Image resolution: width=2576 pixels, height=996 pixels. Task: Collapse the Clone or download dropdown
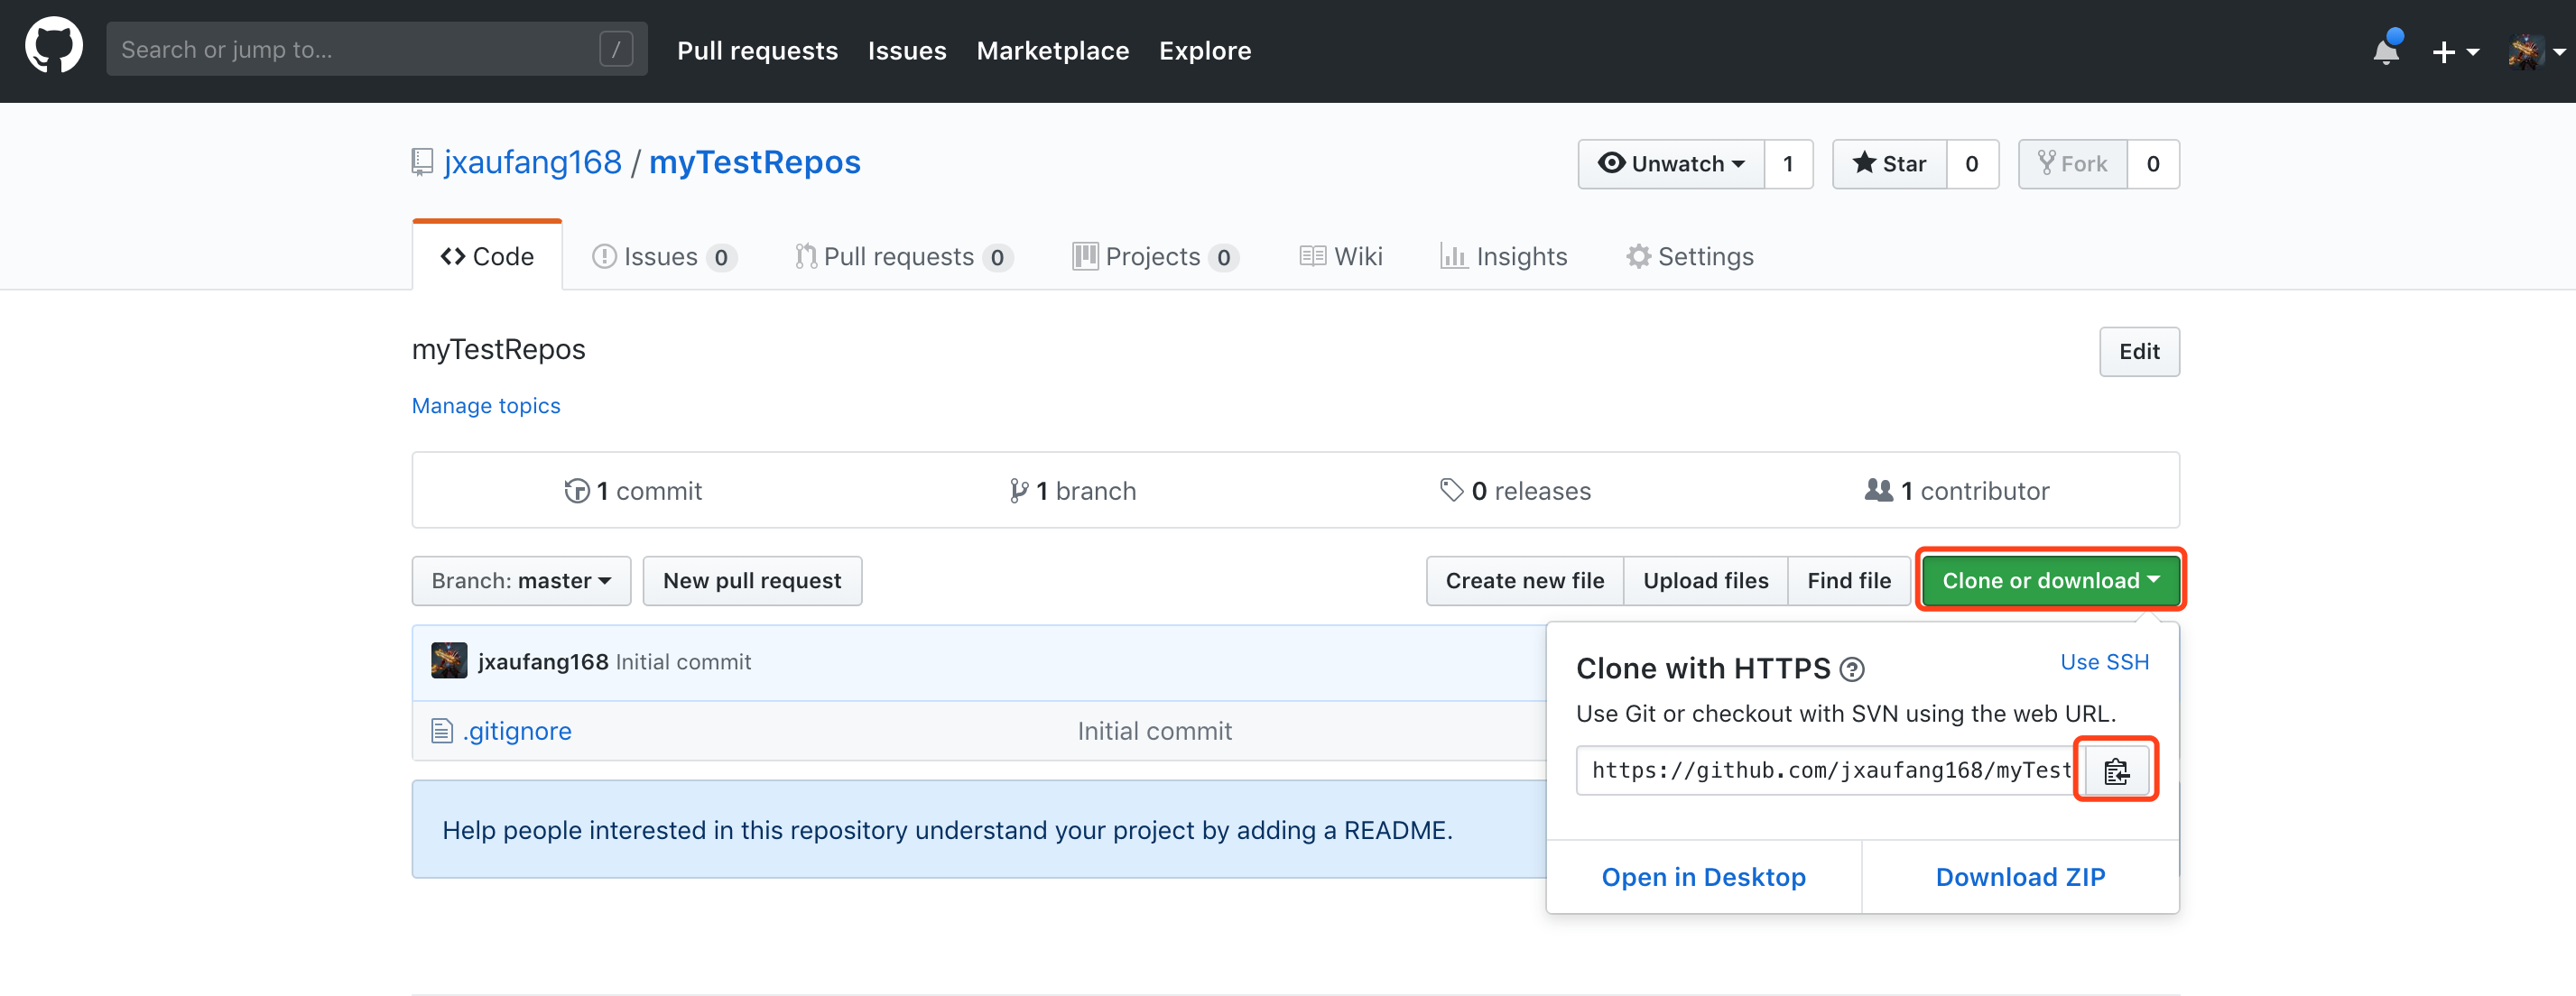tap(2049, 581)
